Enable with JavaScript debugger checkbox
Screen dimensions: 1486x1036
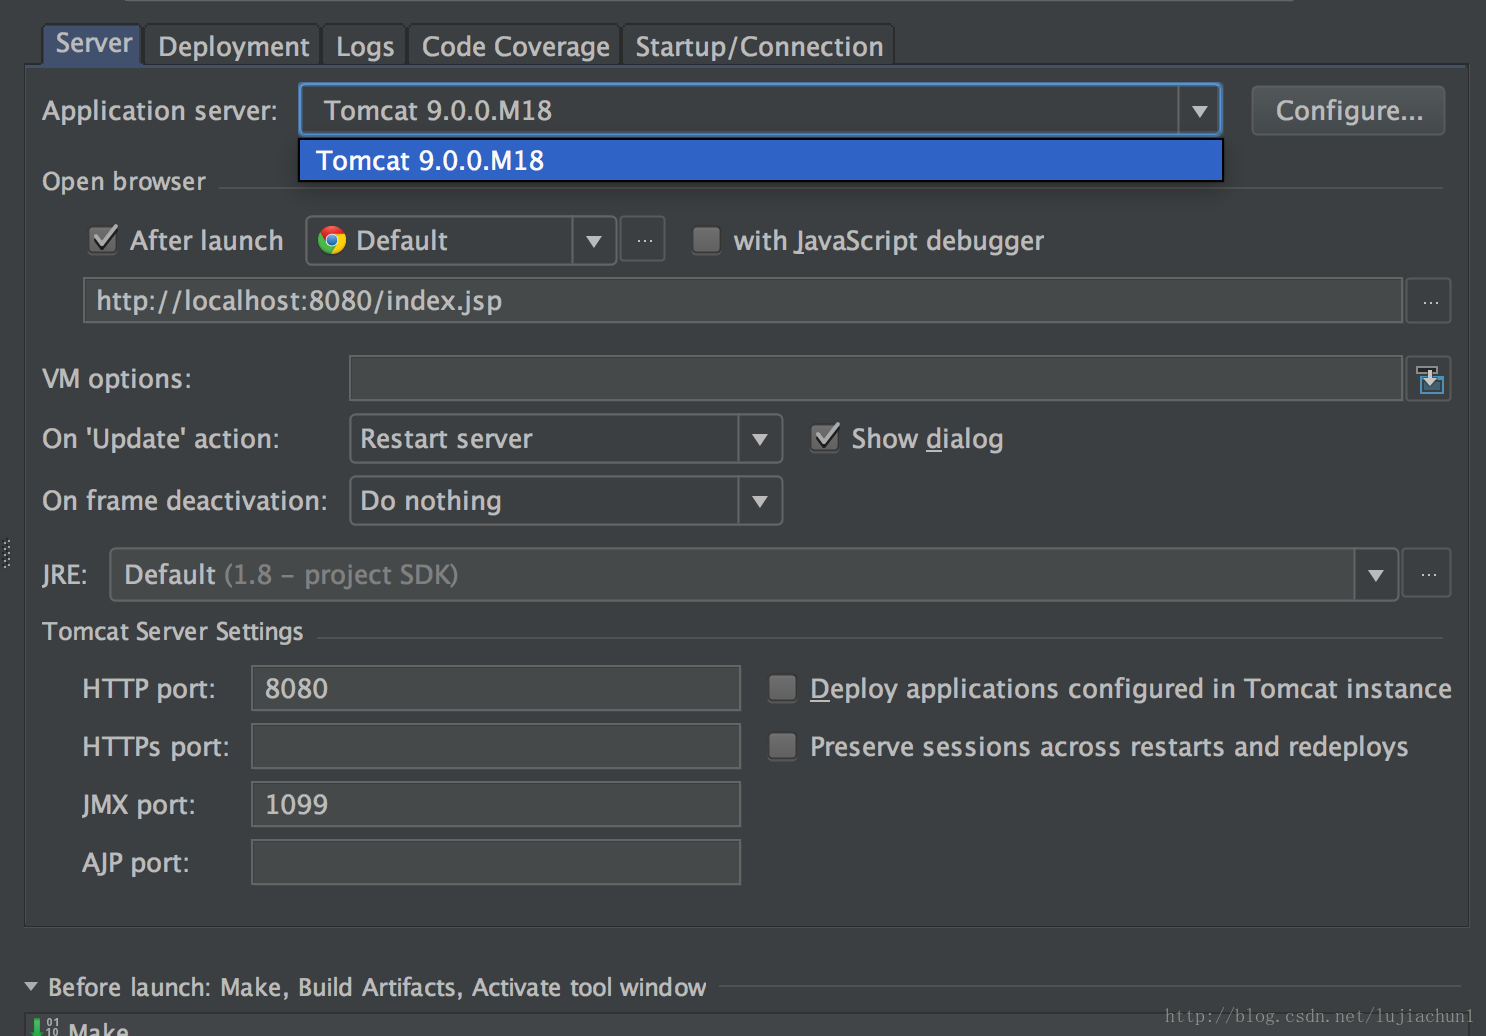tap(706, 240)
